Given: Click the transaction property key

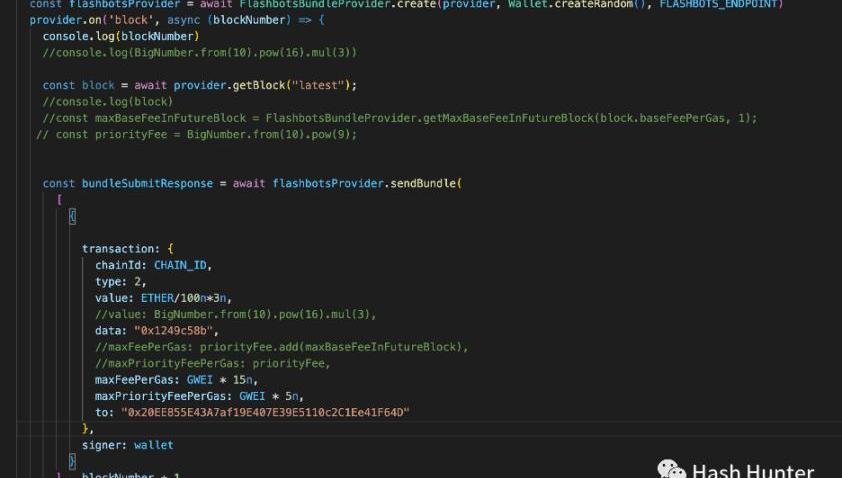Looking at the screenshot, I should coord(119,249).
